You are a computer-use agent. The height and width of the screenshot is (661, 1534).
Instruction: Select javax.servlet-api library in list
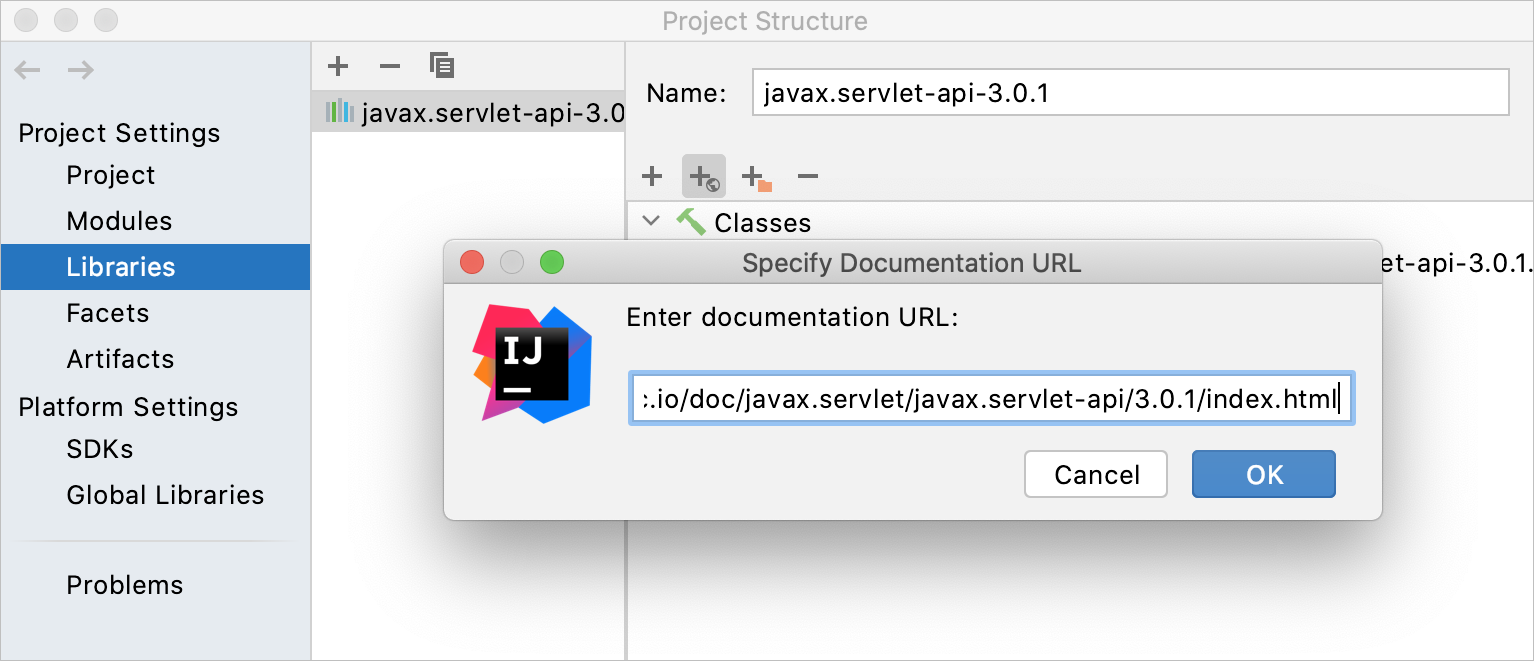468,112
